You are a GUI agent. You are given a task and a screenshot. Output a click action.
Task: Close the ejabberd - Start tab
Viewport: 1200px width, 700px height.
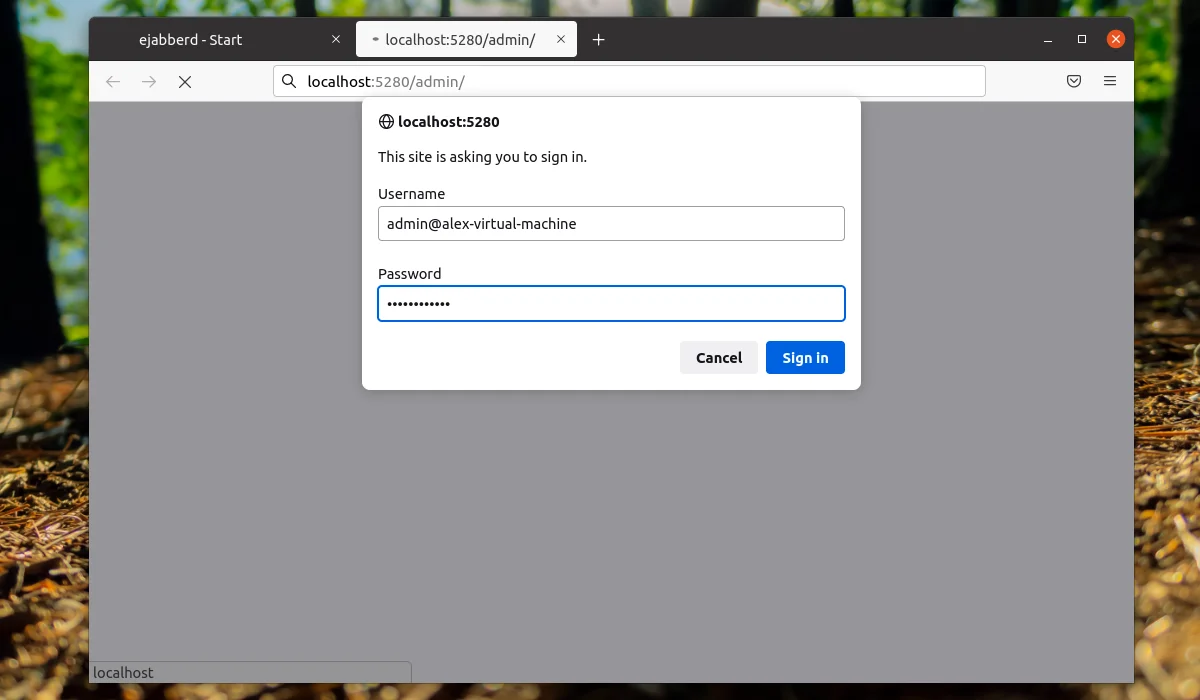[336, 40]
